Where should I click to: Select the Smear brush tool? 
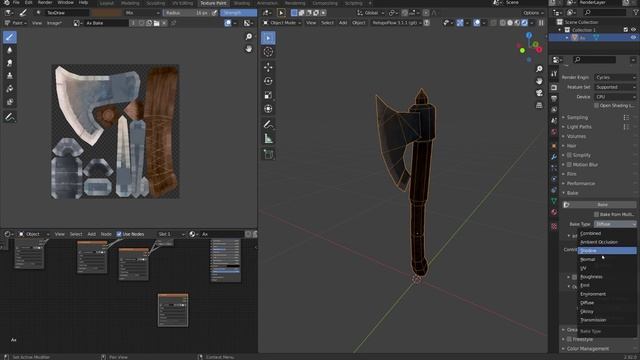(x=10, y=63)
